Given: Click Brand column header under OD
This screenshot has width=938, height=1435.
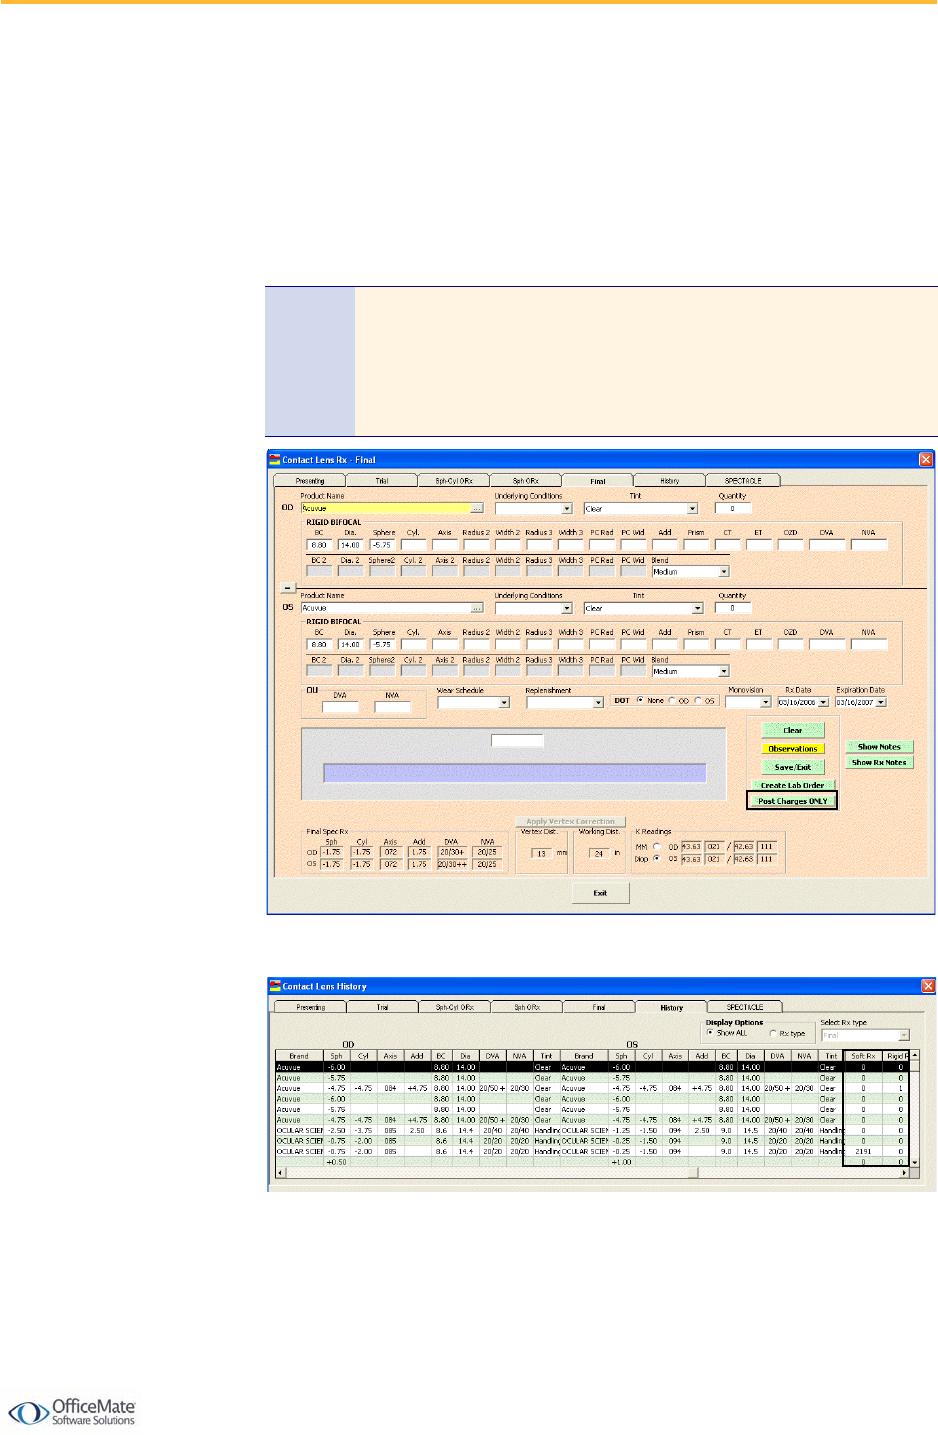Looking at the screenshot, I should click(x=299, y=1056).
